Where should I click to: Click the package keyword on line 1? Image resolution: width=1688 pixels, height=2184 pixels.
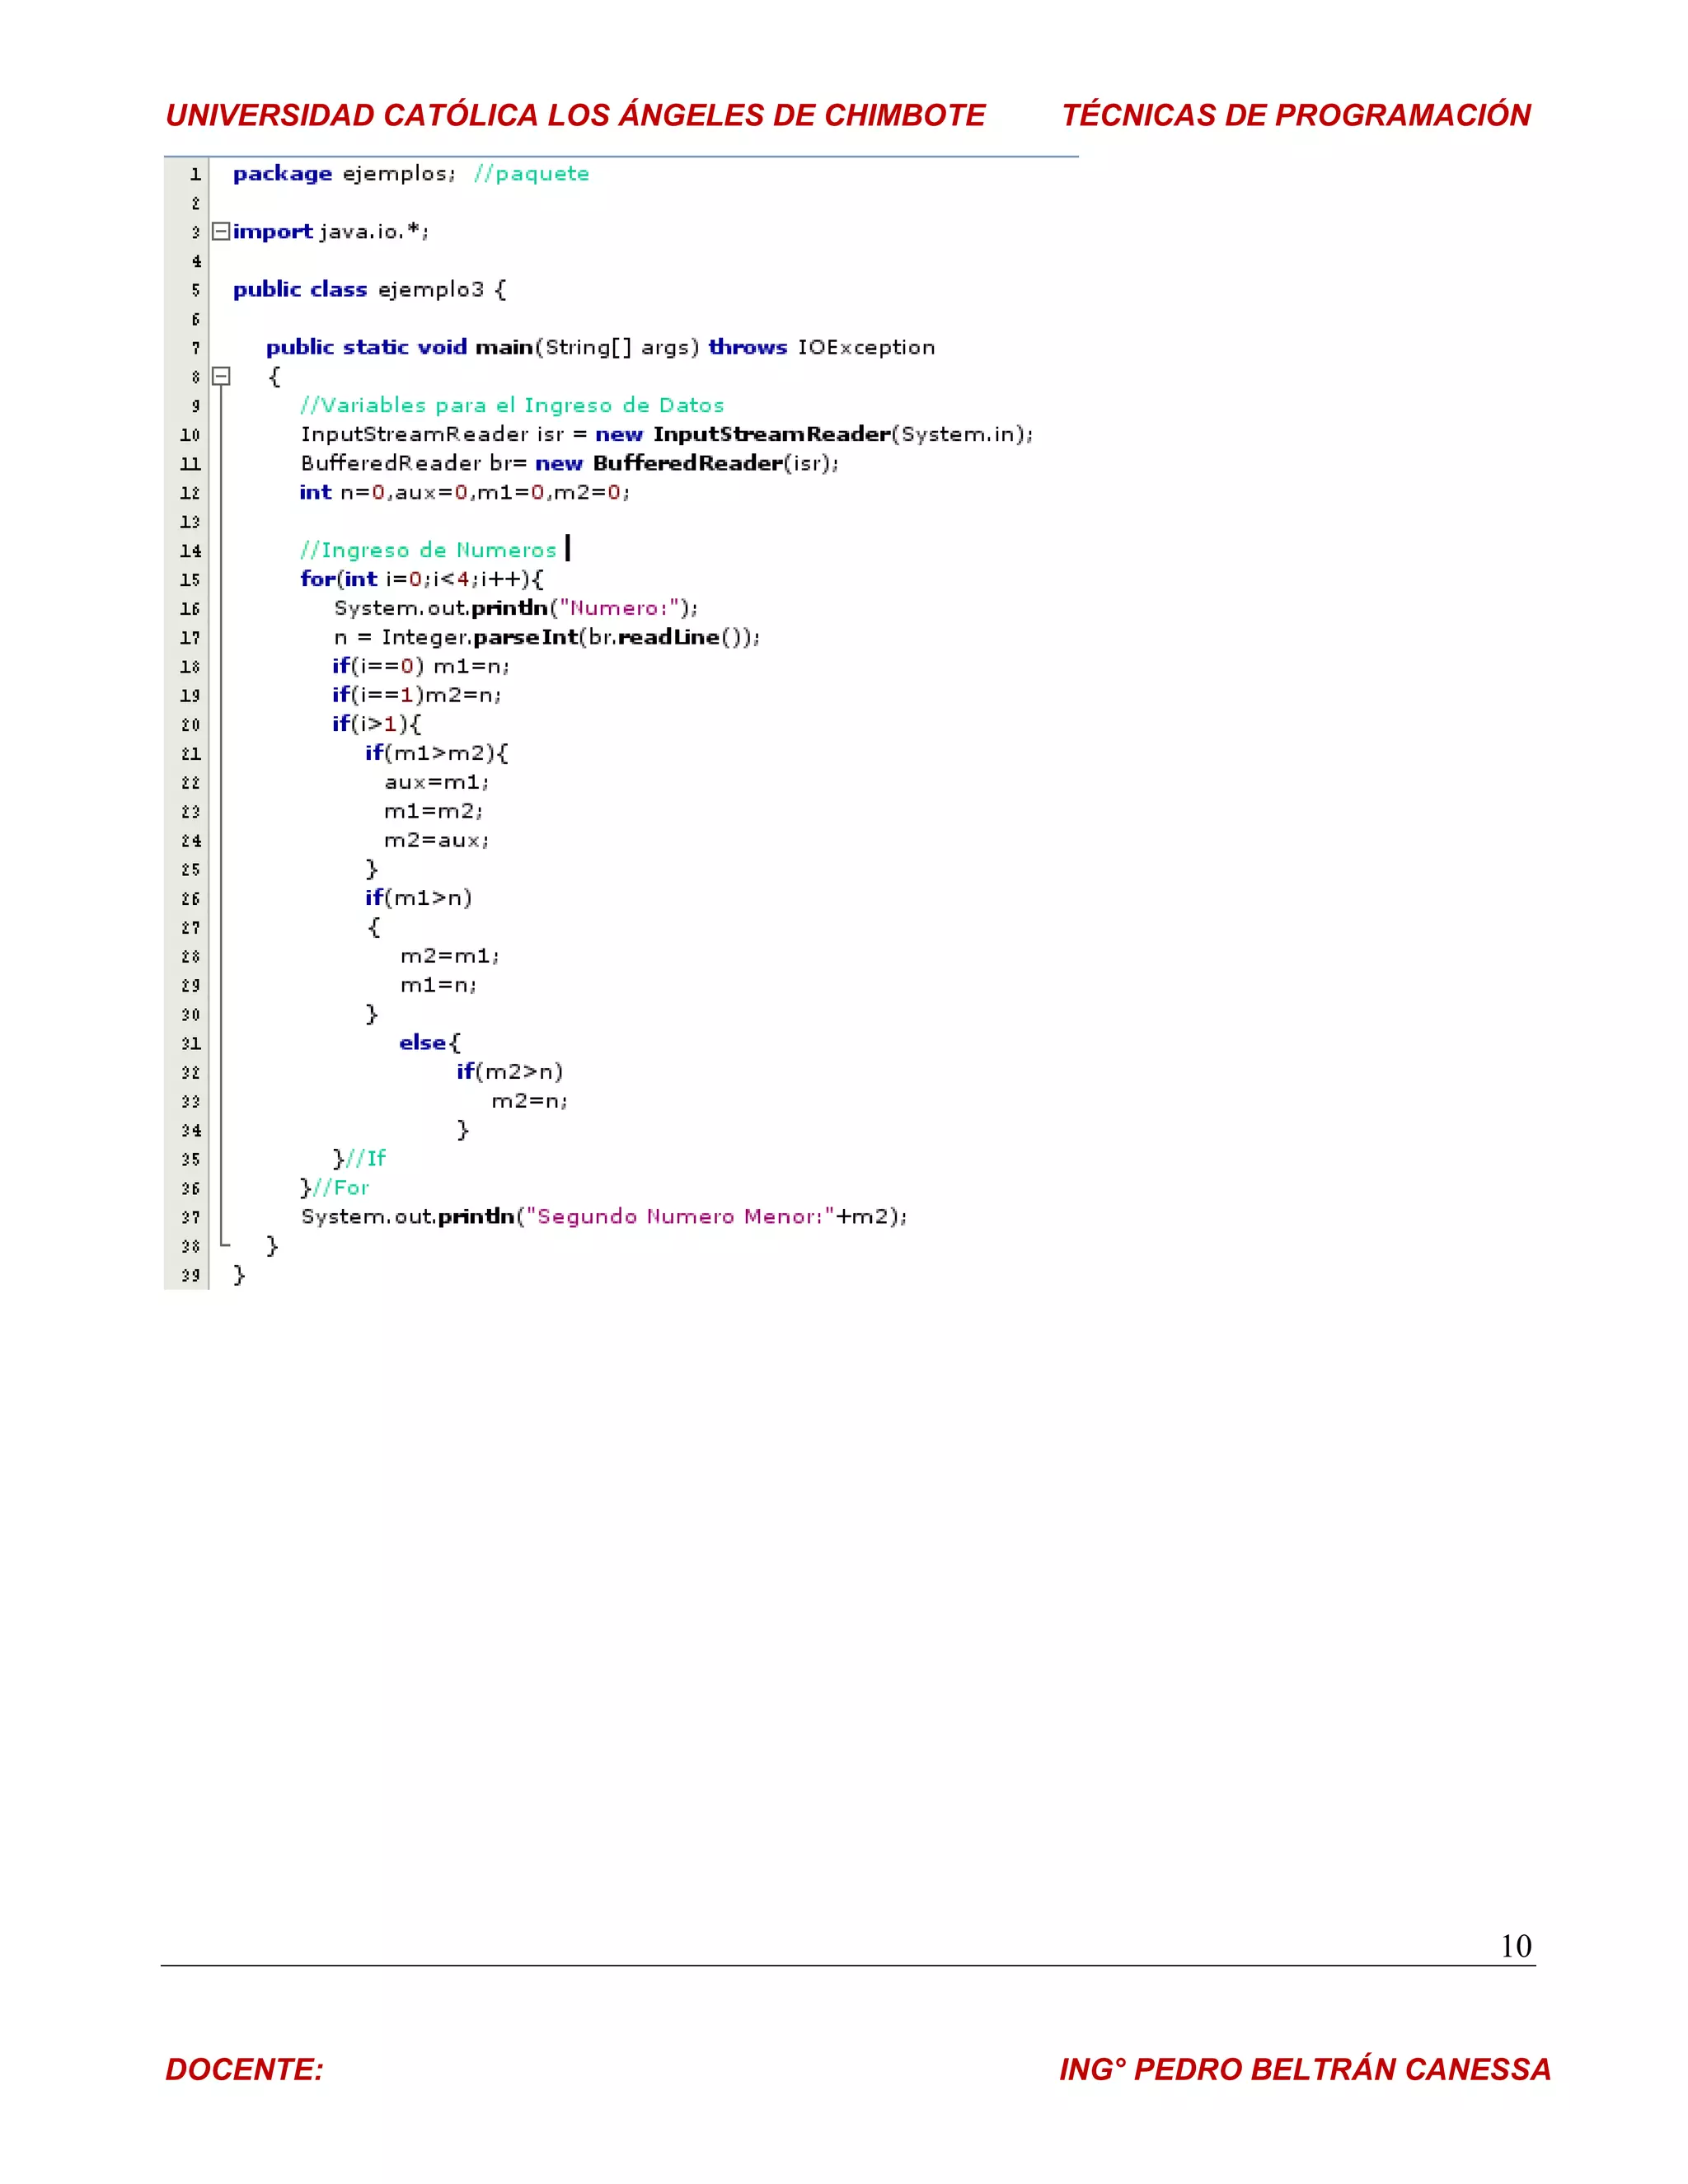[282, 174]
